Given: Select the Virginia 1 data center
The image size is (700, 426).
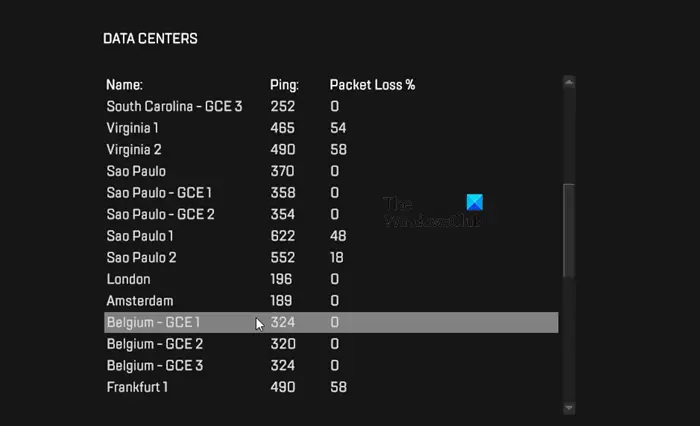Looking at the screenshot, I should click(x=331, y=128).
